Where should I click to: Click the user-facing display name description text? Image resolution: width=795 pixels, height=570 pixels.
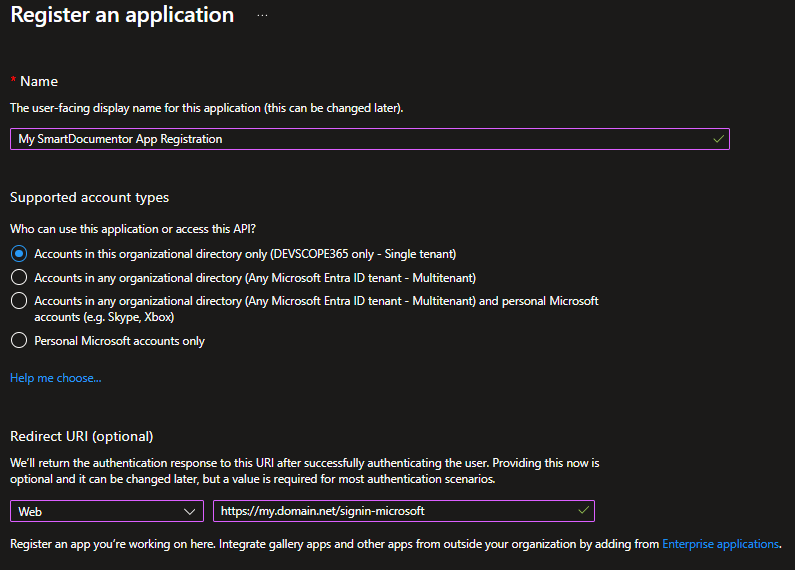coord(206,107)
